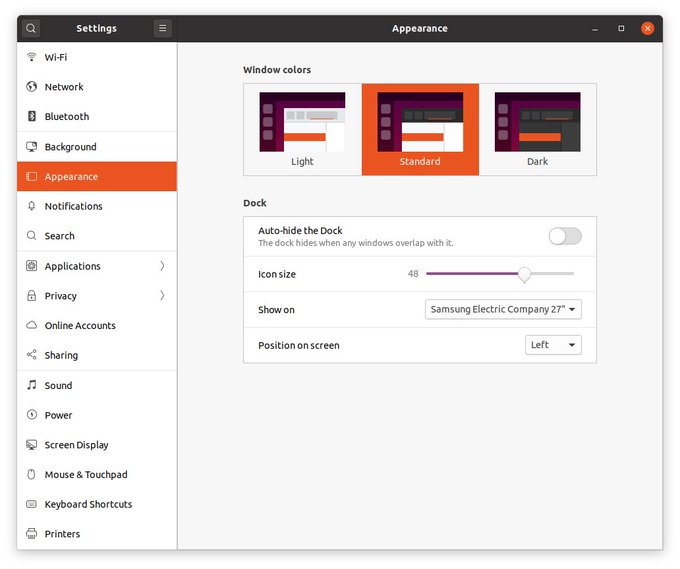Image resolution: width=680 pixels, height=569 pixels.
Task: Click the 'Auto-hide the Dock' label
Action: tap(300, 230)
